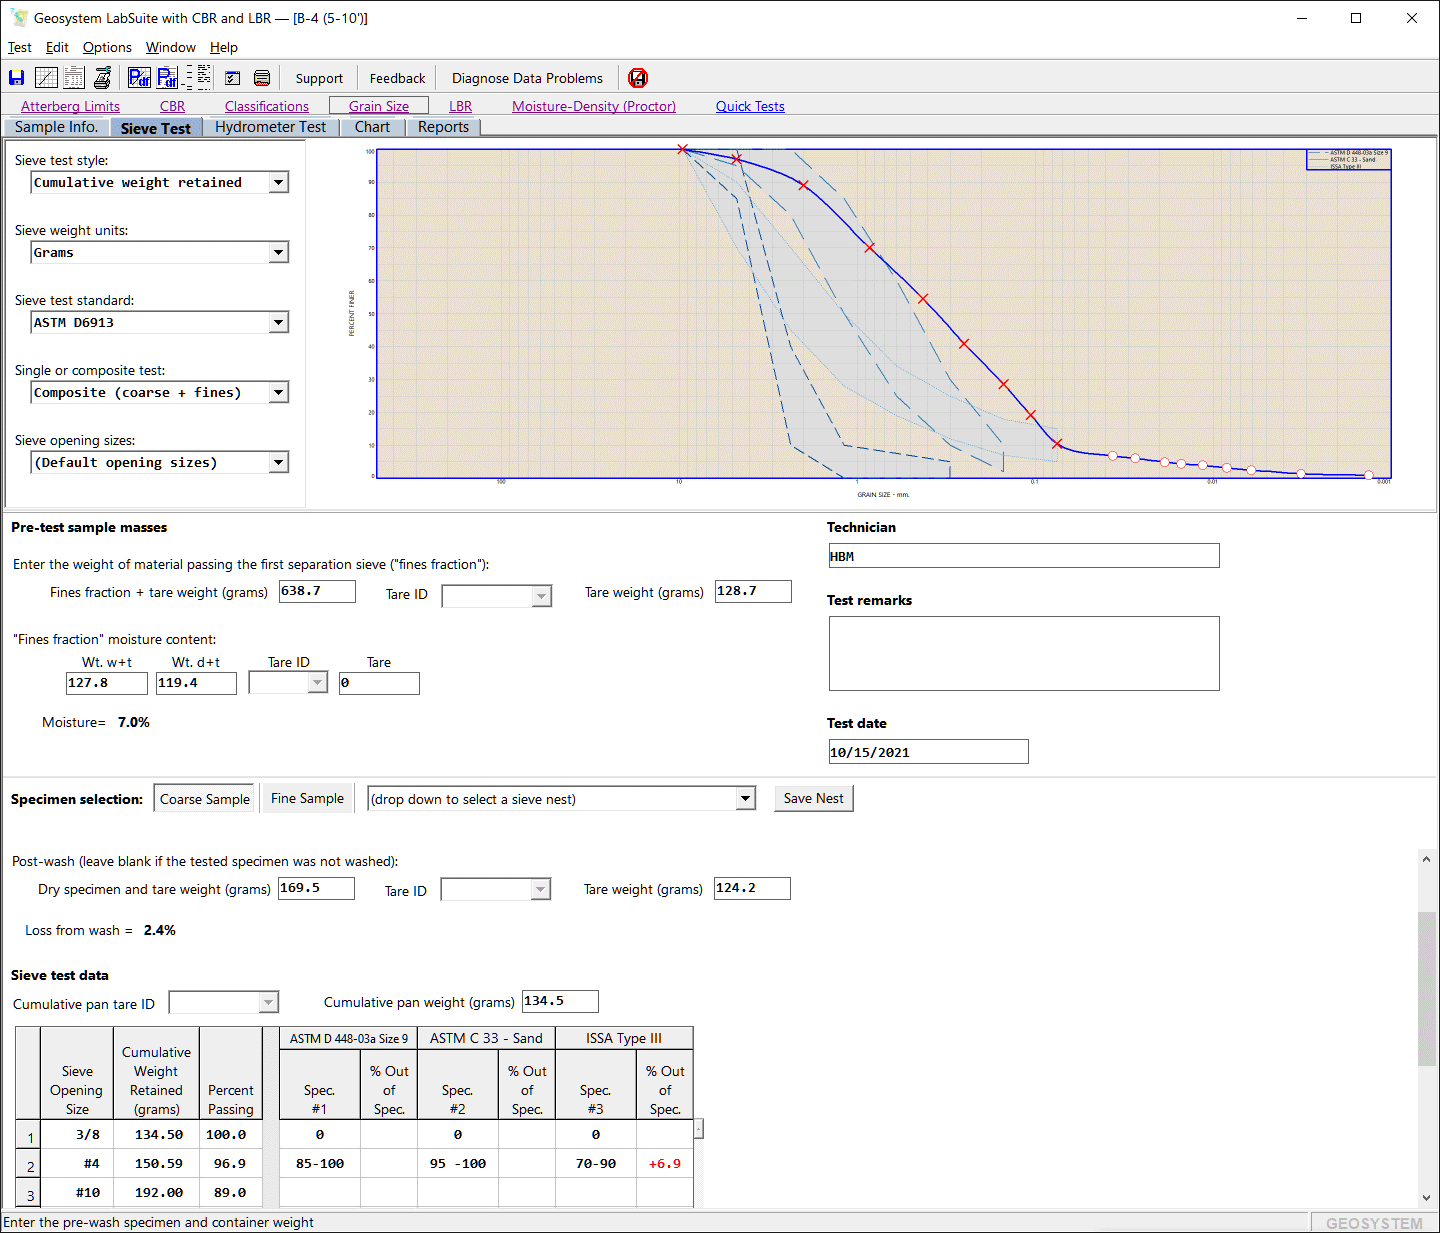Open the sieve nest selection dropdown
This screenshot has width=1440, height=1233.
[744, 799]
